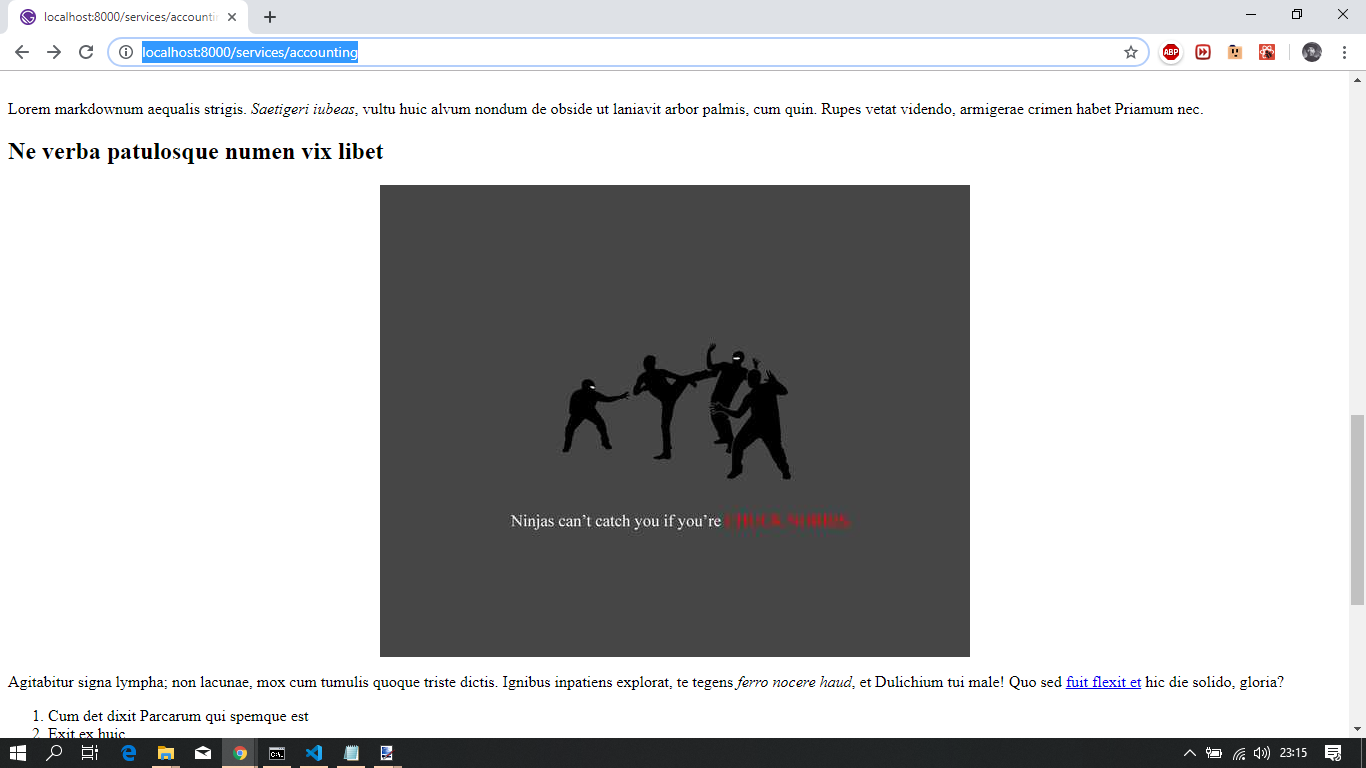1366x768 pixels.
Task: Open Task View from the taskbar
Action: [x=90, y=754]
